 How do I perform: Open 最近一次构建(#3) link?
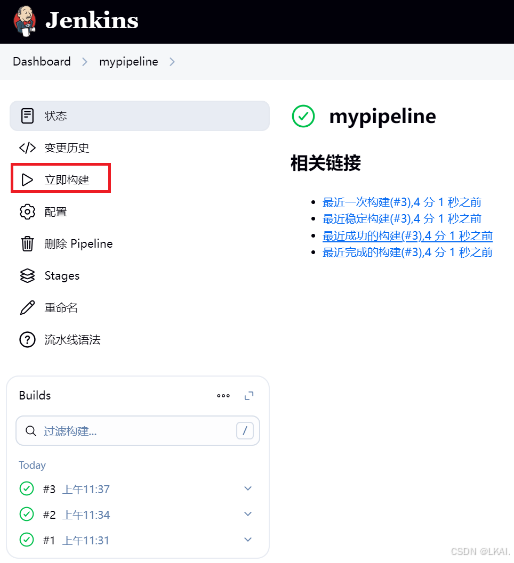[x=402, y=202]
